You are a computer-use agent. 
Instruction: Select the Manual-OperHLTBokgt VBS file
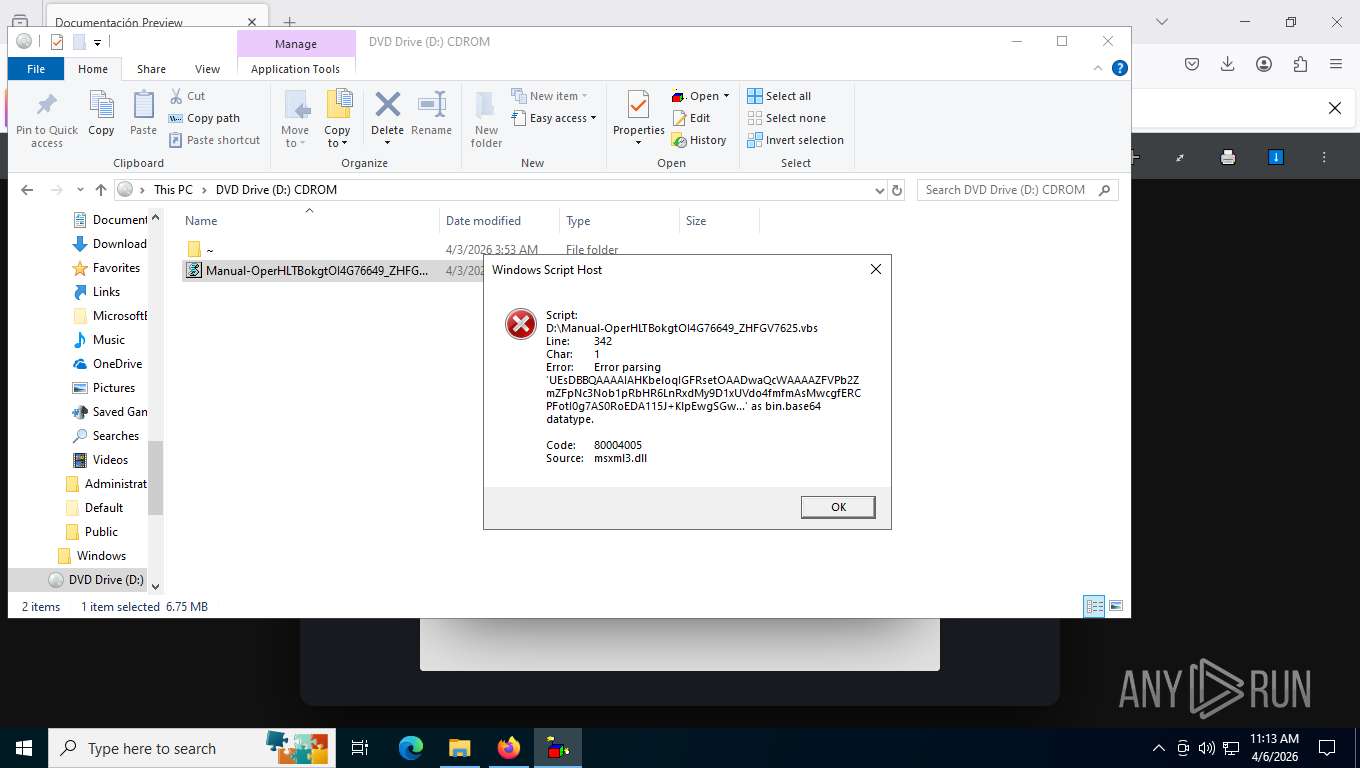tap(332, 270)
